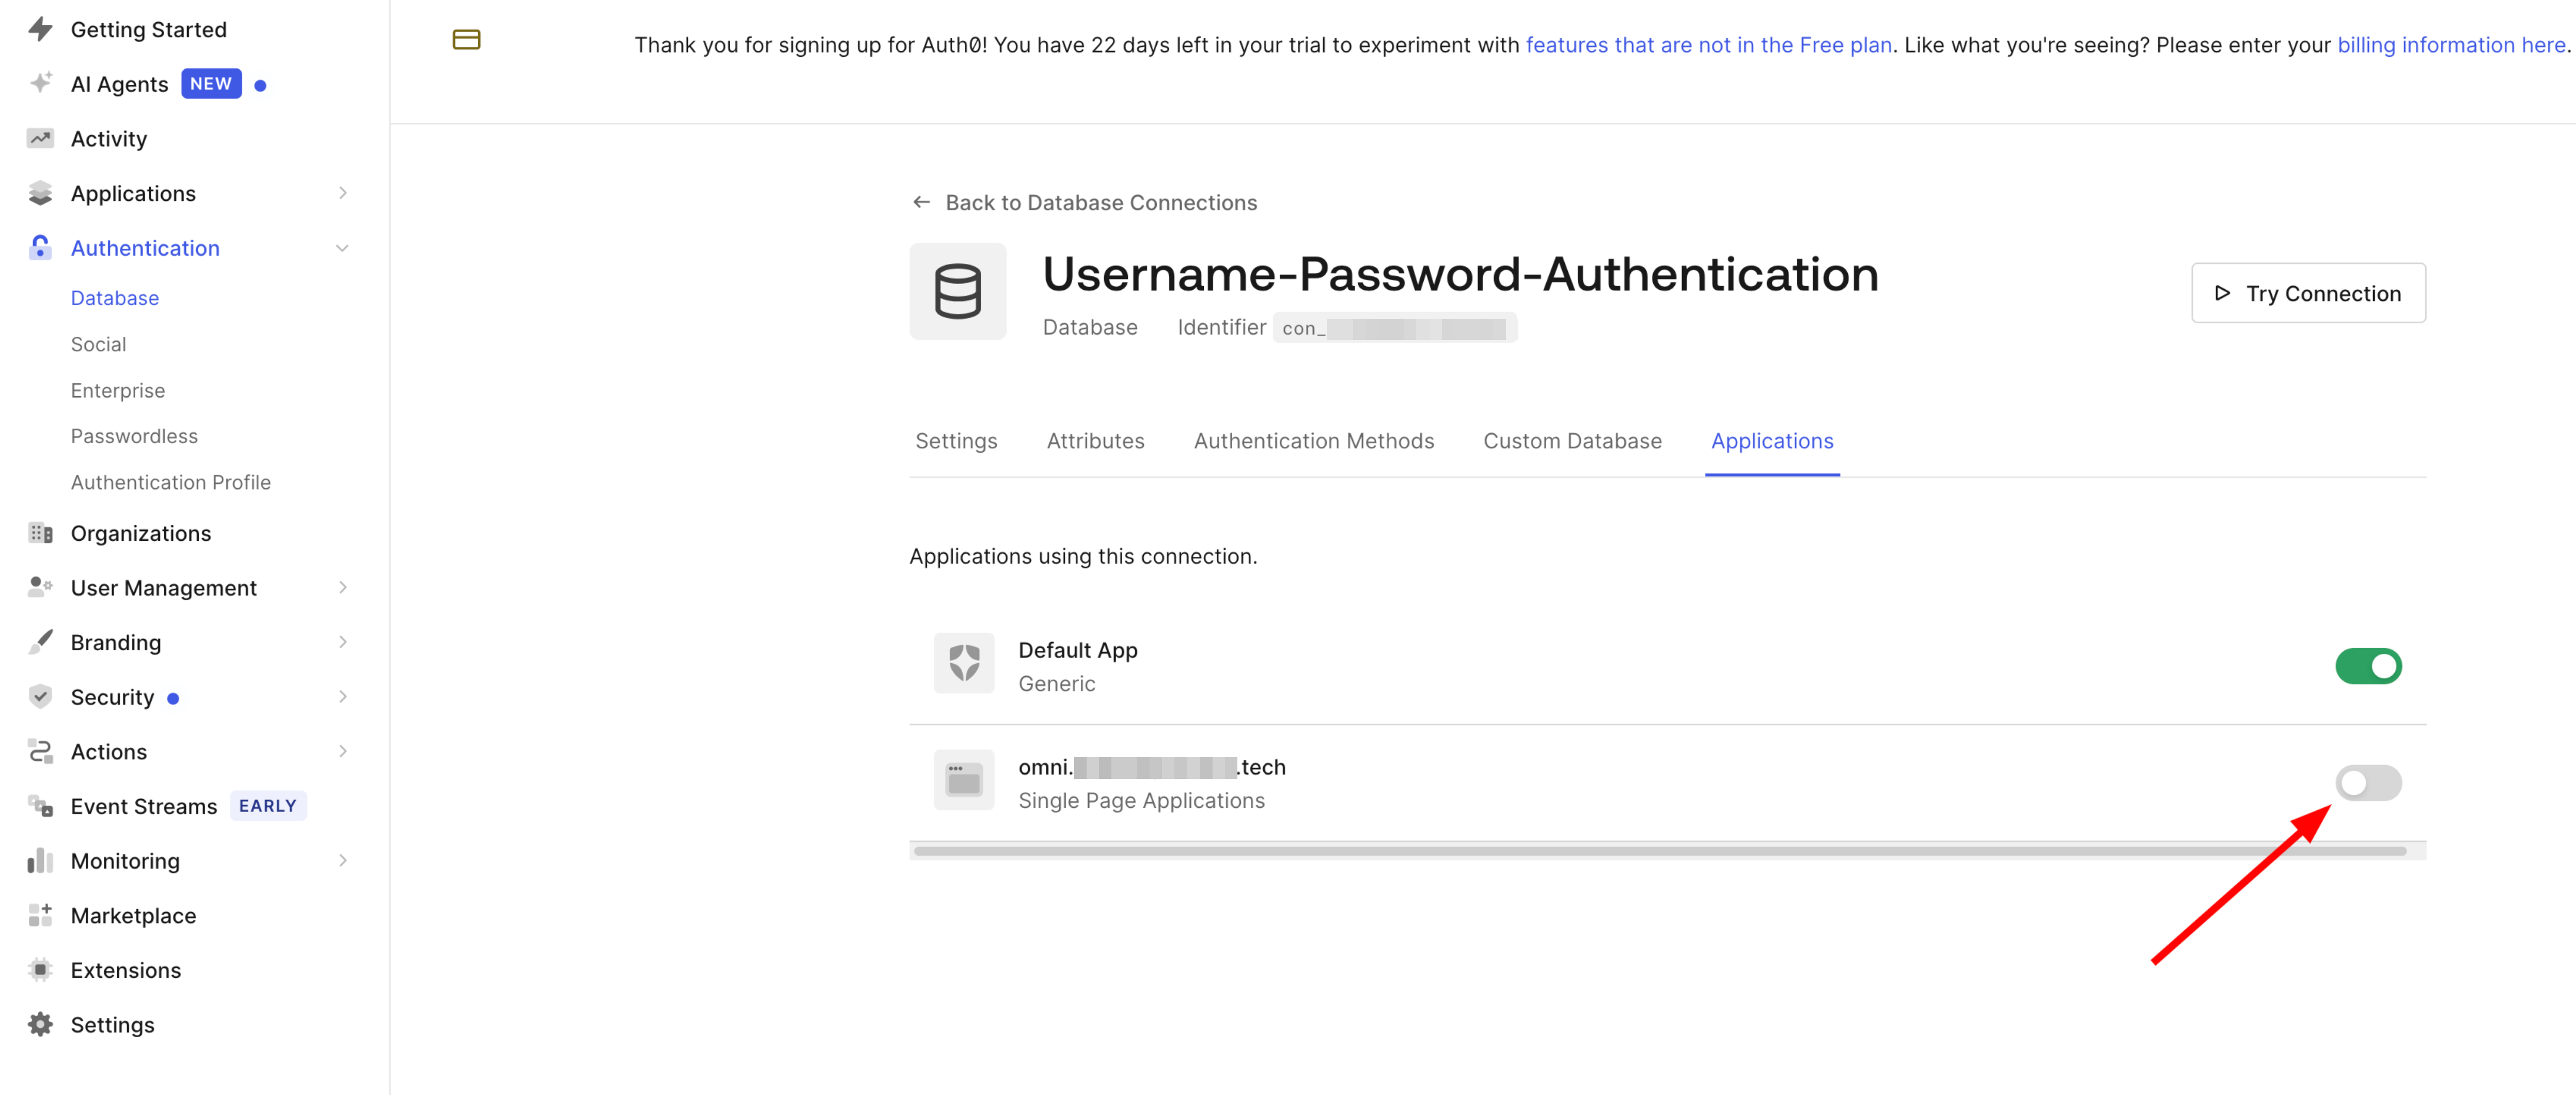Collapse the Authentication section chevron
The width and height of the screenshot is (2576, 1095).
(343, 247)
